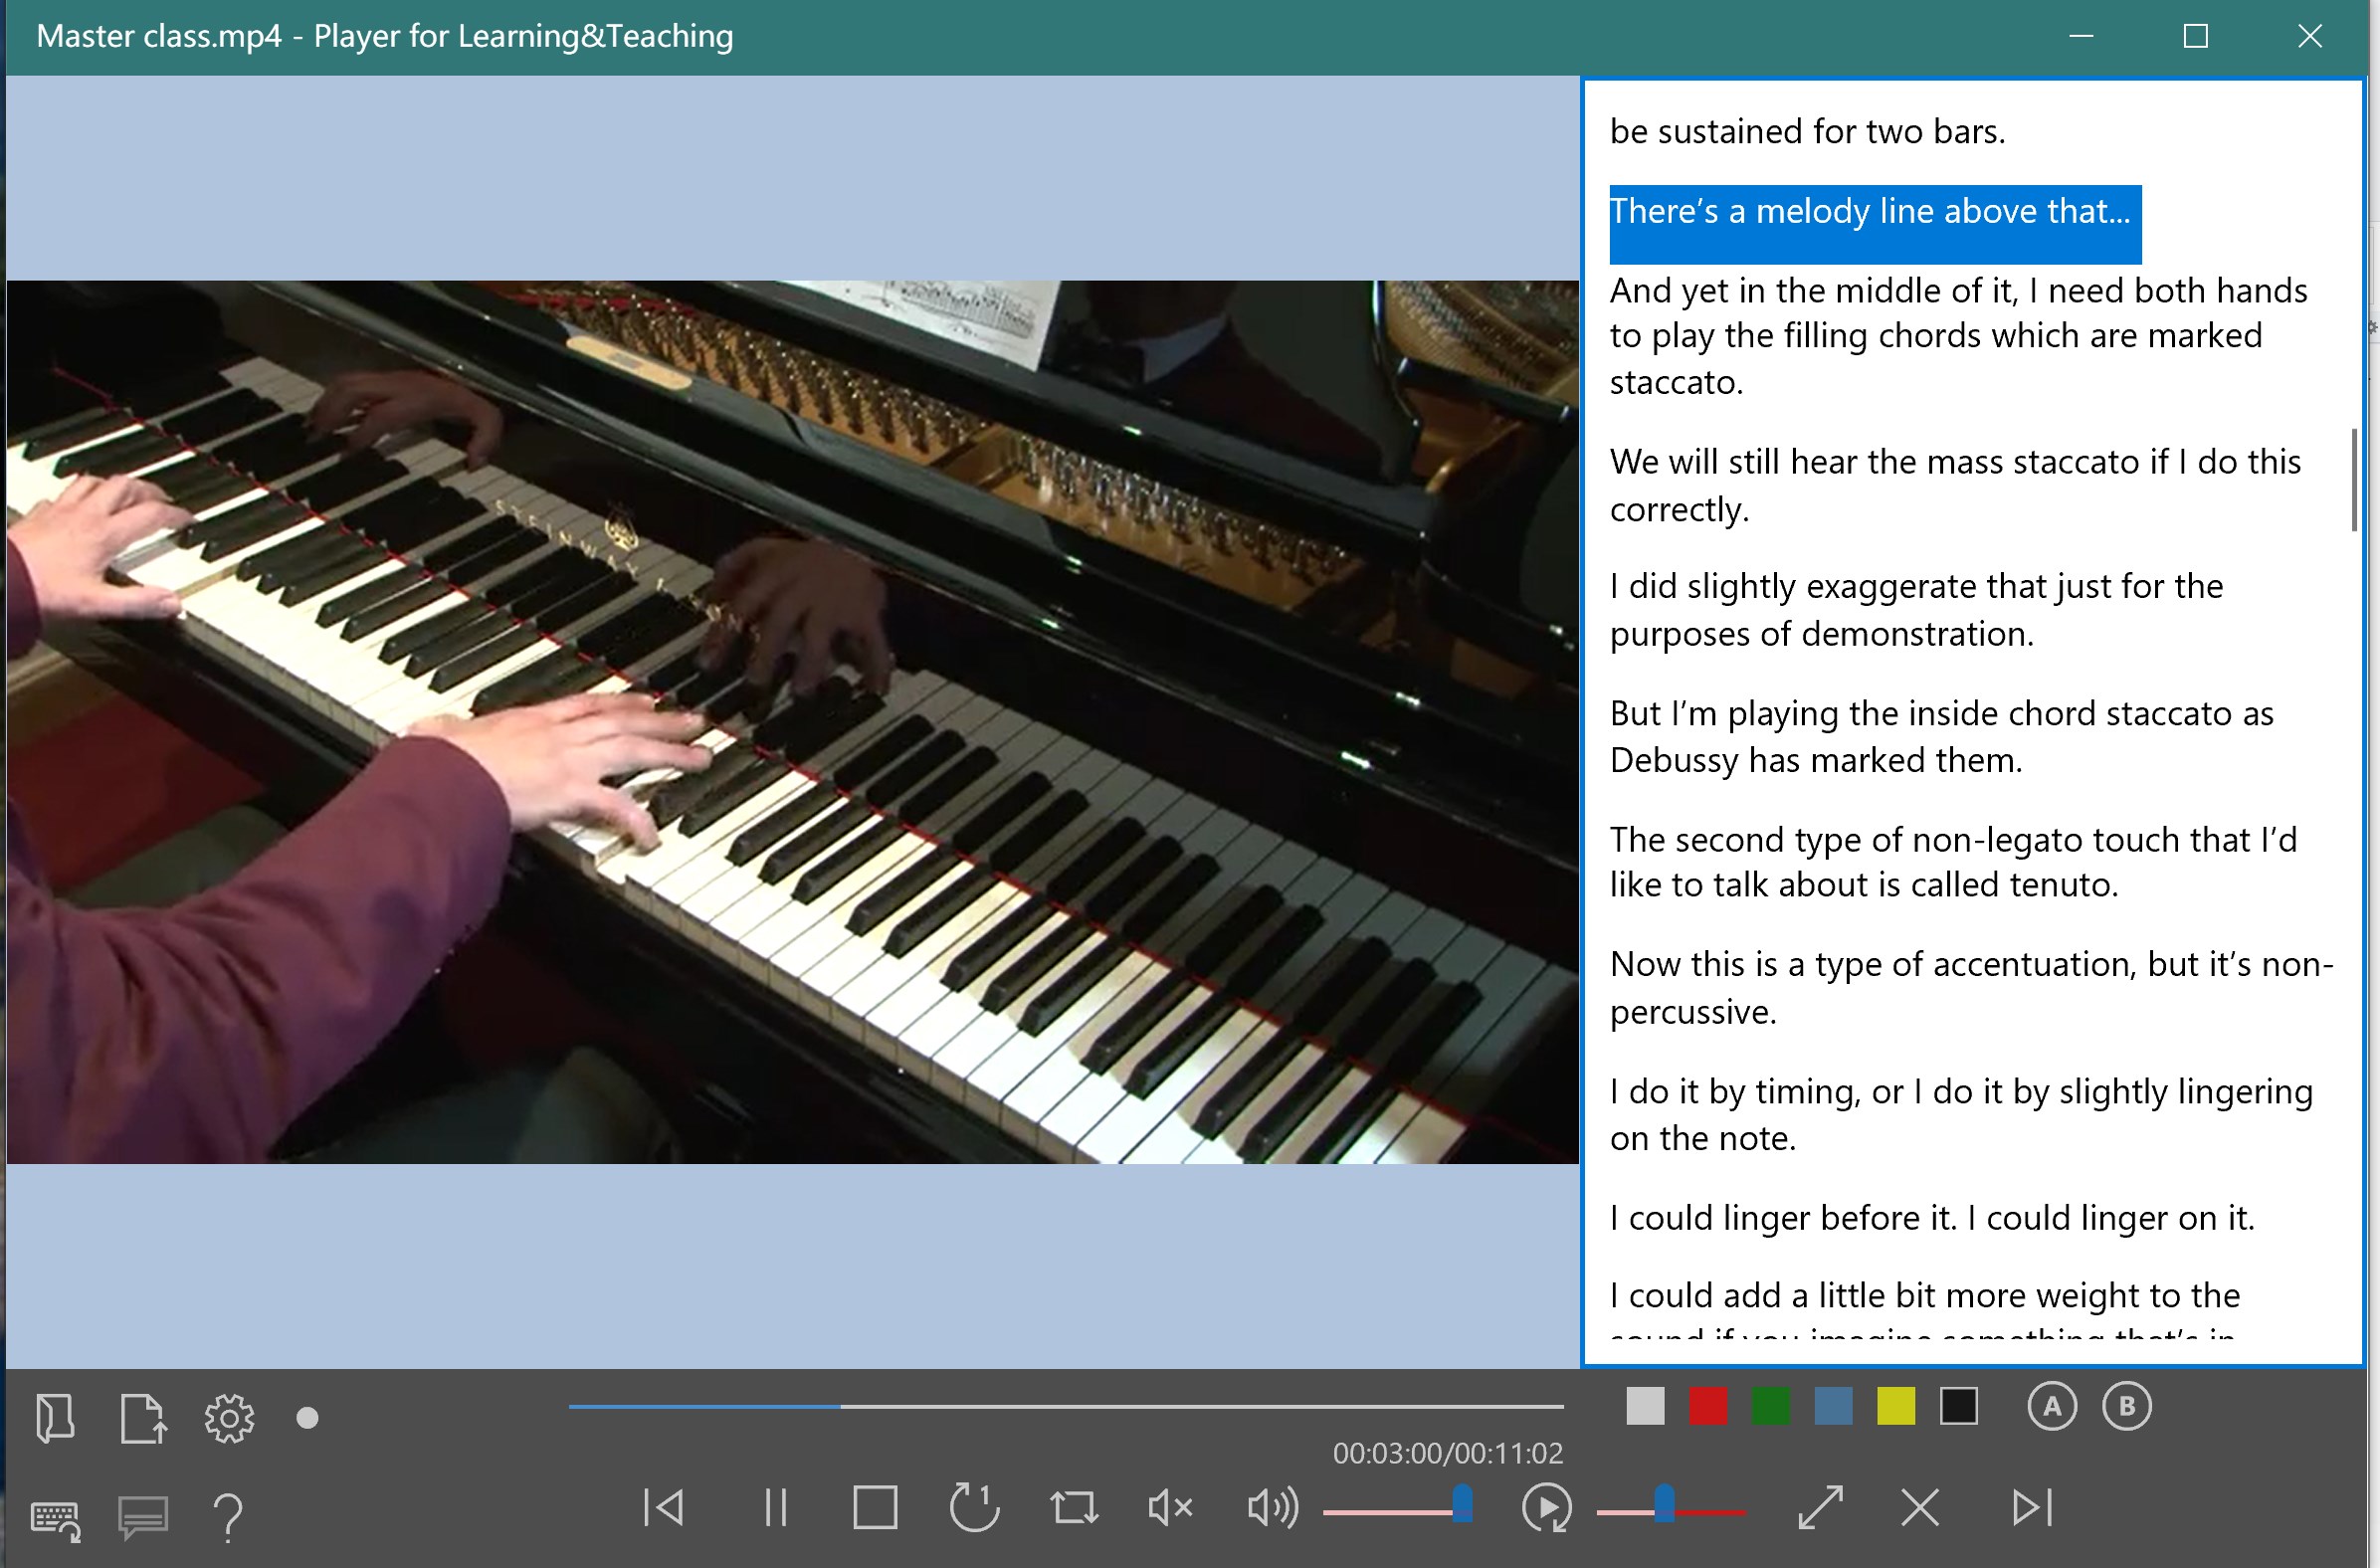Screen dimensions: 2380x1568
Task: Toggle the subtitle speech-bubble icon
Action: point(143,1517)
